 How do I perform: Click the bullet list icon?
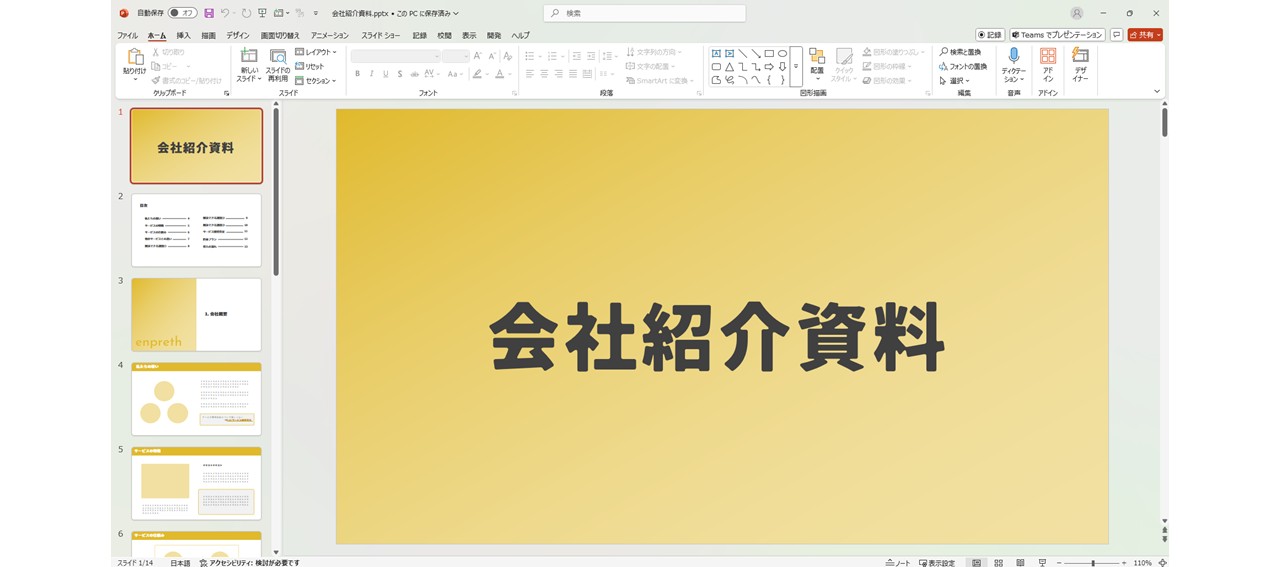[x=529, y=56]
